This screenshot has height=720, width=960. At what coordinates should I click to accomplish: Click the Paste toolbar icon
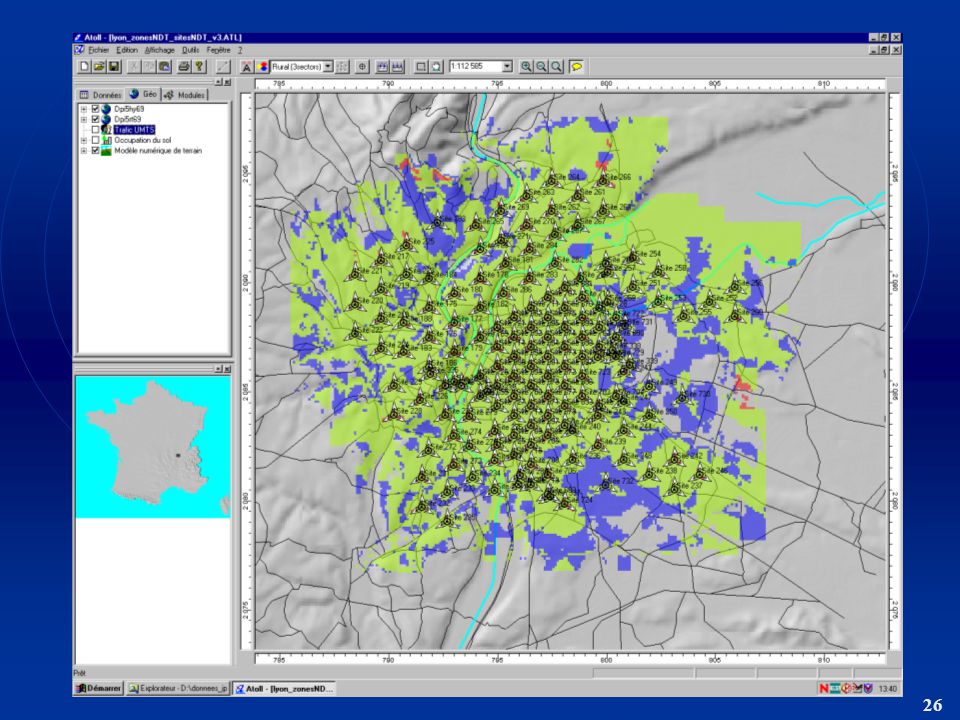[165, 66]
